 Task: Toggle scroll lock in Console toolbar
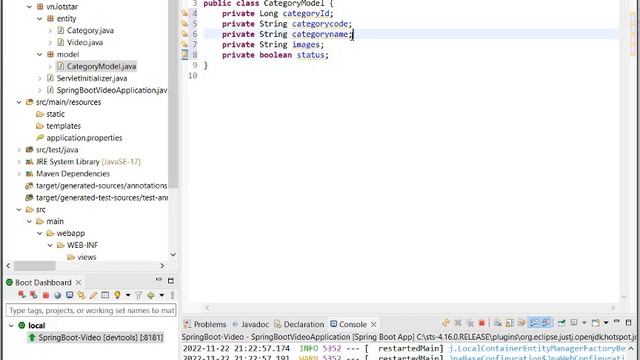pos(509,323)
